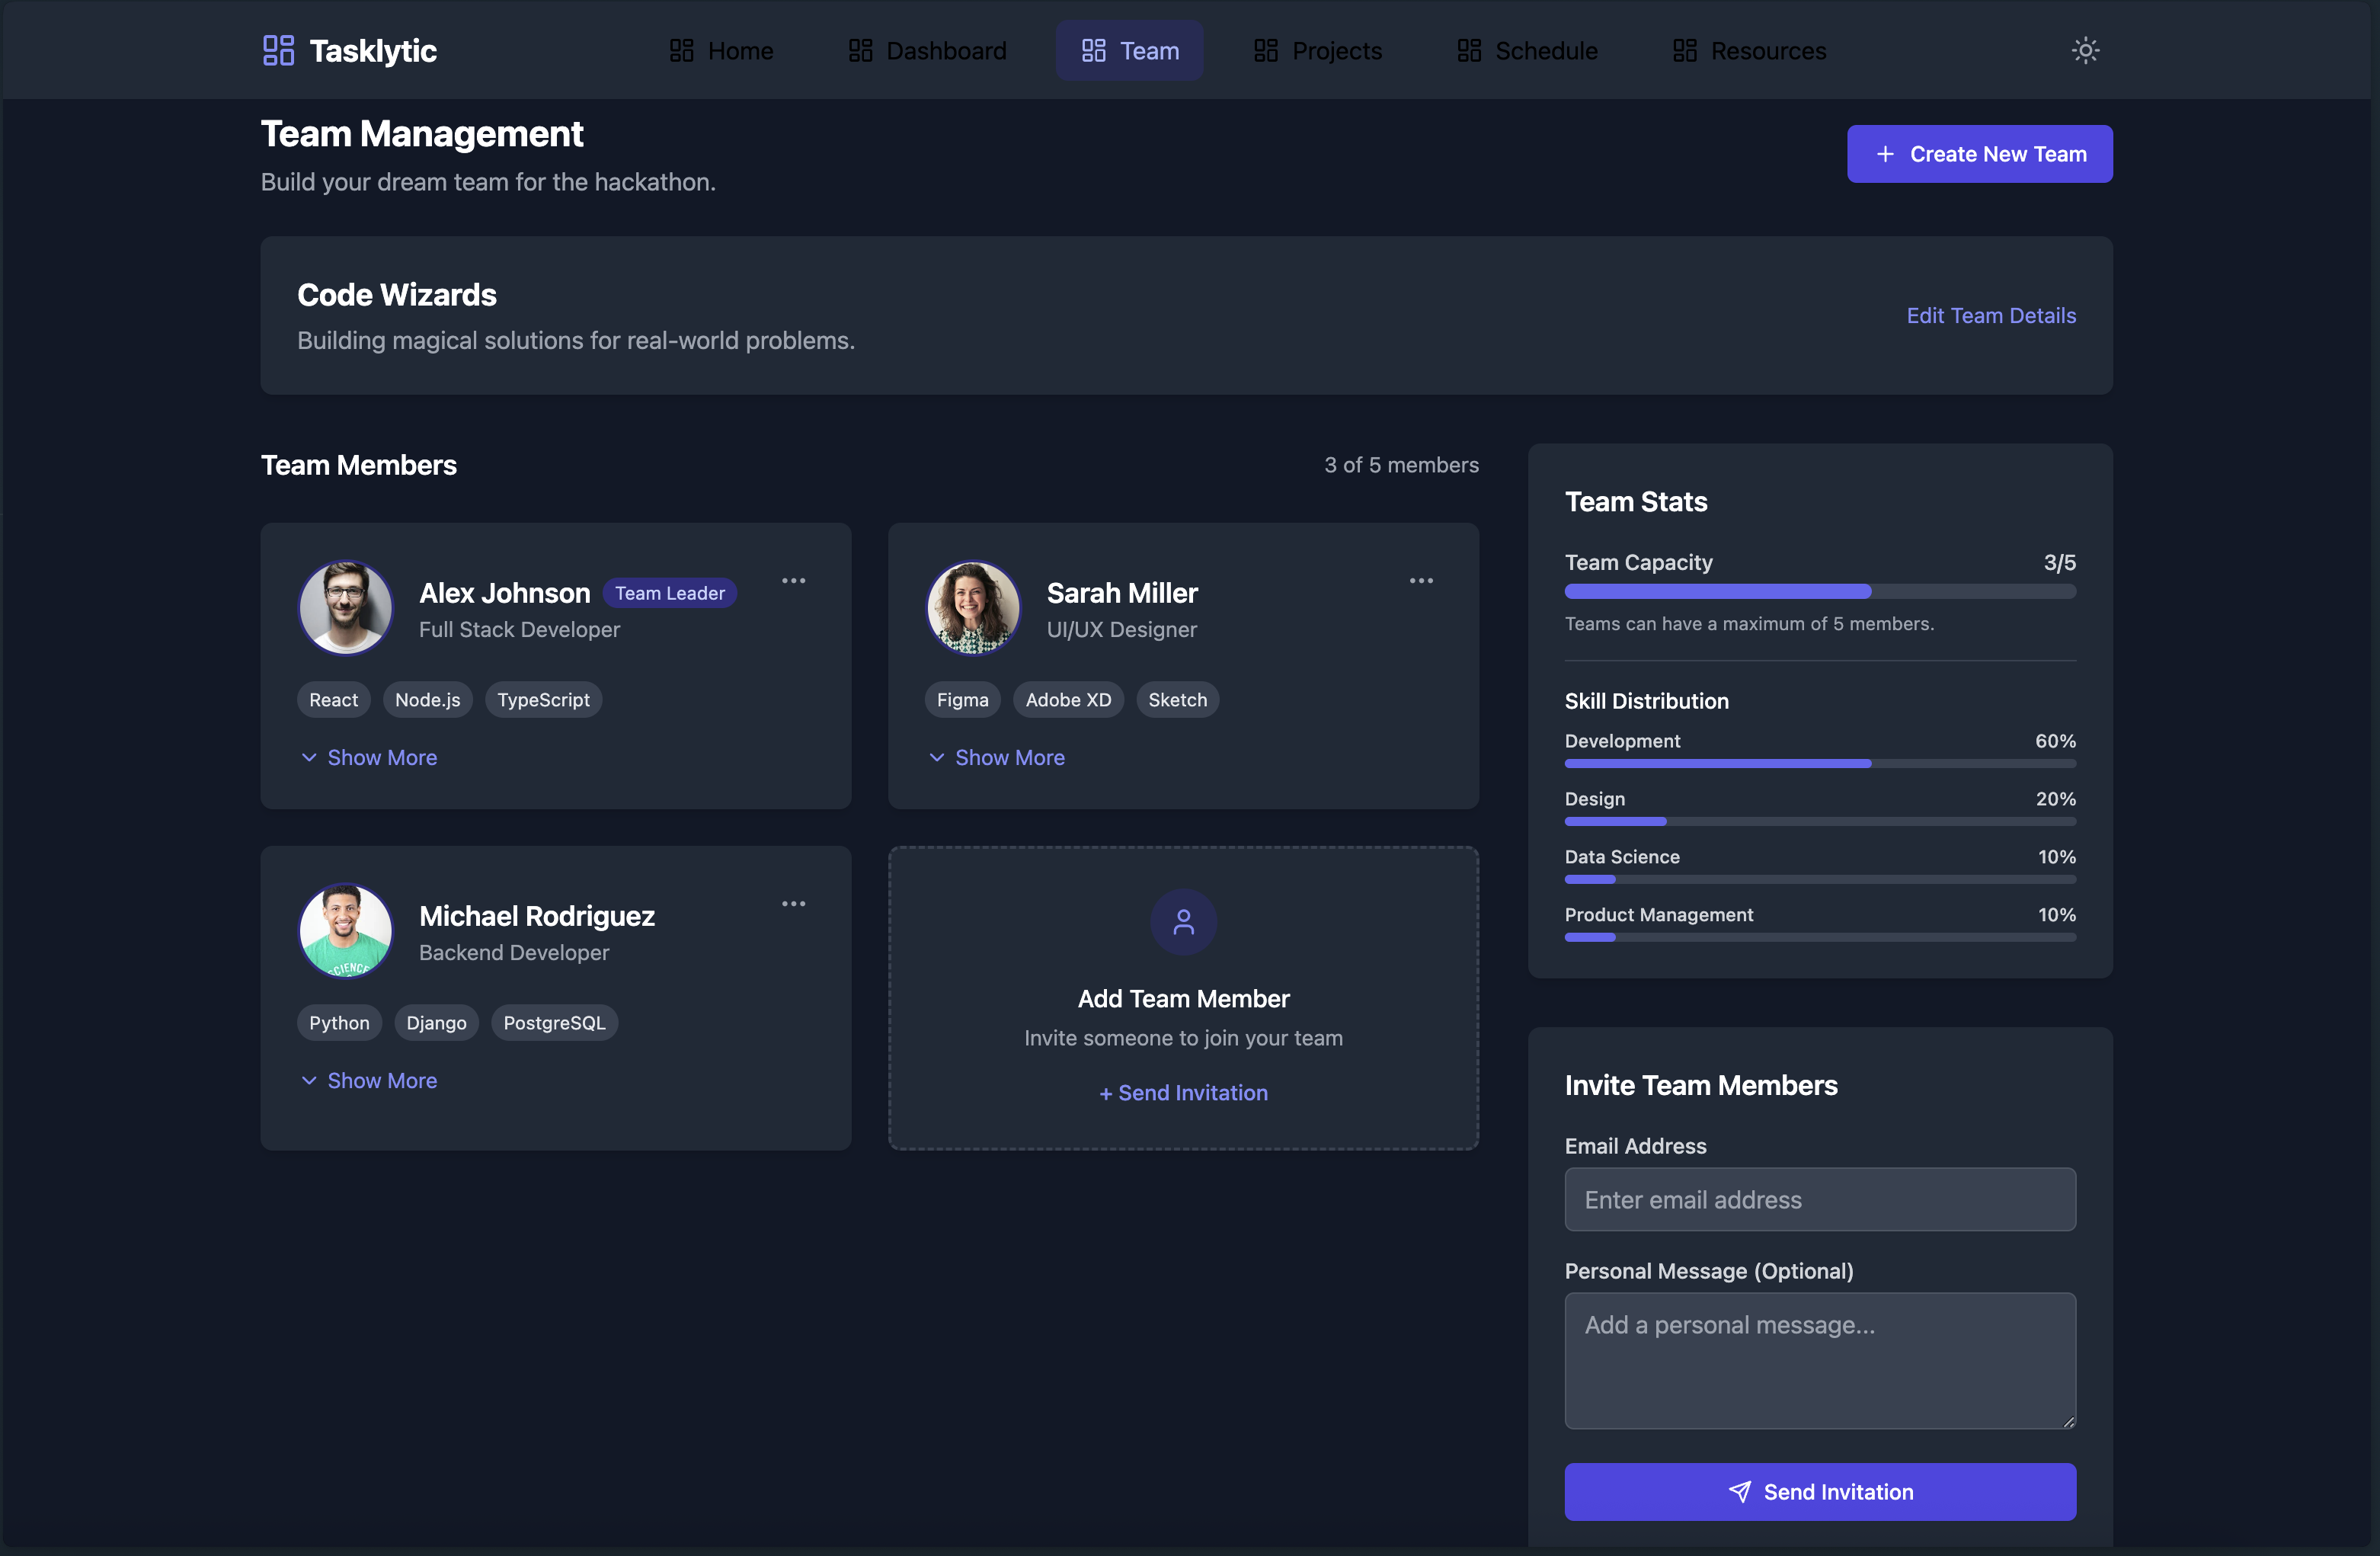The image size is (2380, 1556).
Task: Toggle the light/dark theme sun icon
Action: 2085,50
